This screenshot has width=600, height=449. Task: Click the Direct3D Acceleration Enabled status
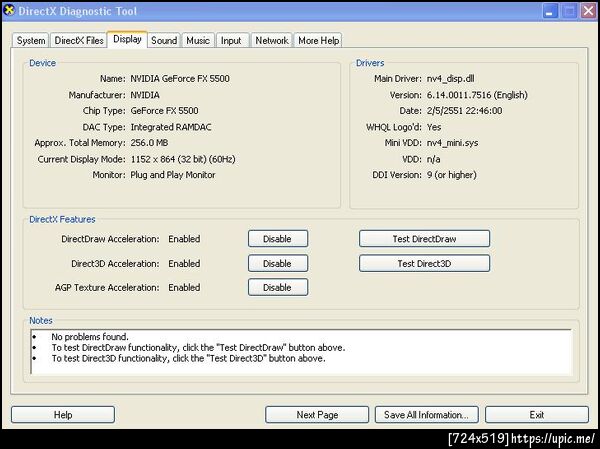tap(184, 263)
